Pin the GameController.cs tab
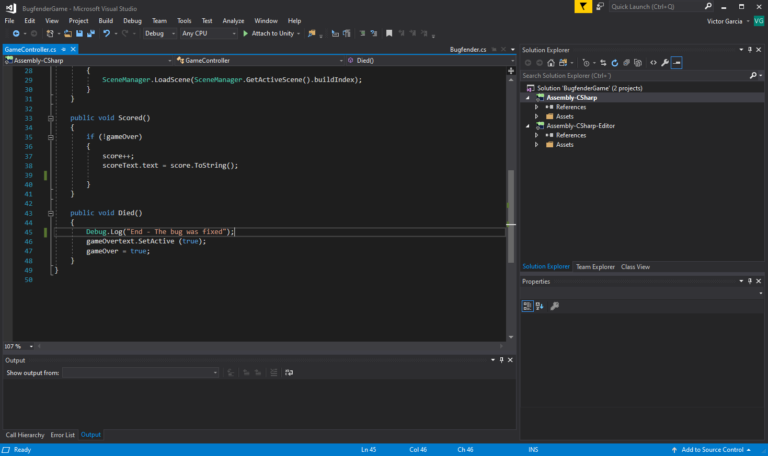 pyautogui.click(x=64, y=49)
